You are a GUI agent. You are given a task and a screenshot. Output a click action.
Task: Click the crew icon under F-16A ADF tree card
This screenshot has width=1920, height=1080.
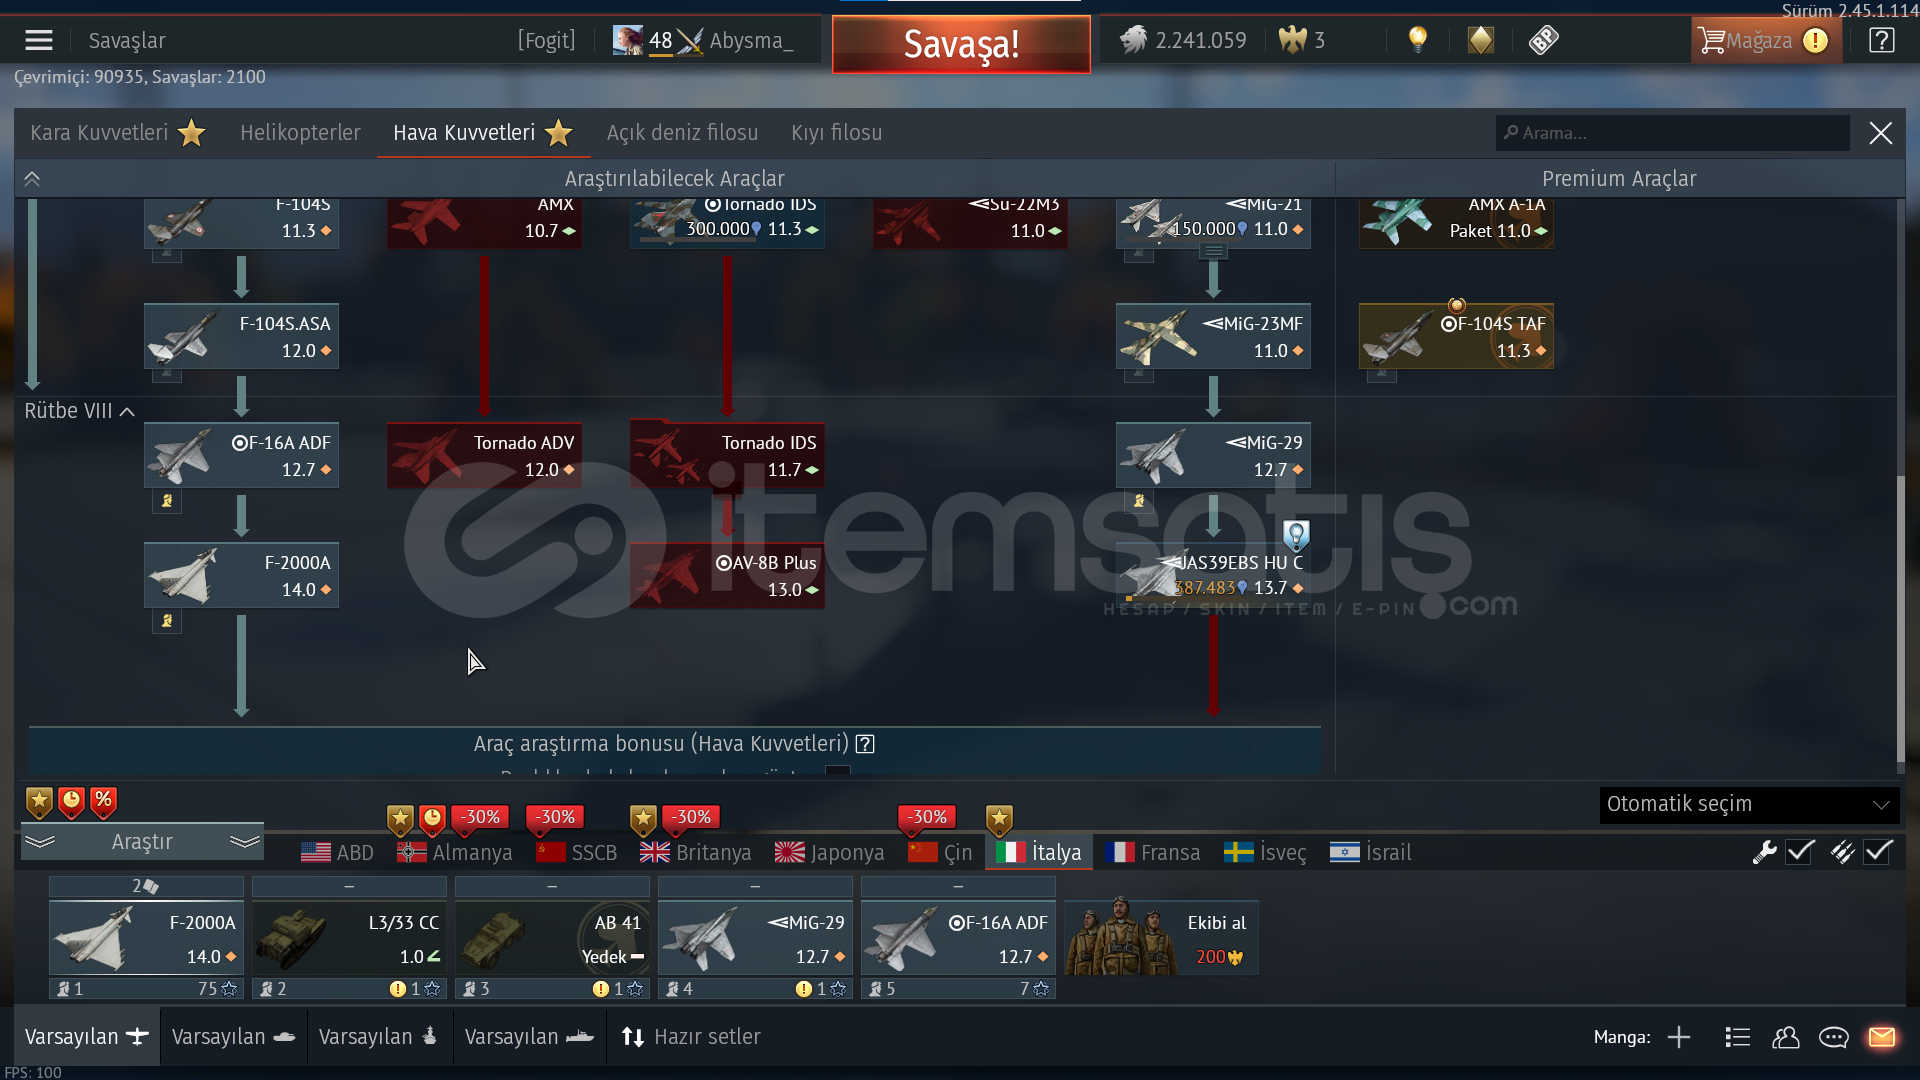click(167, 501)
